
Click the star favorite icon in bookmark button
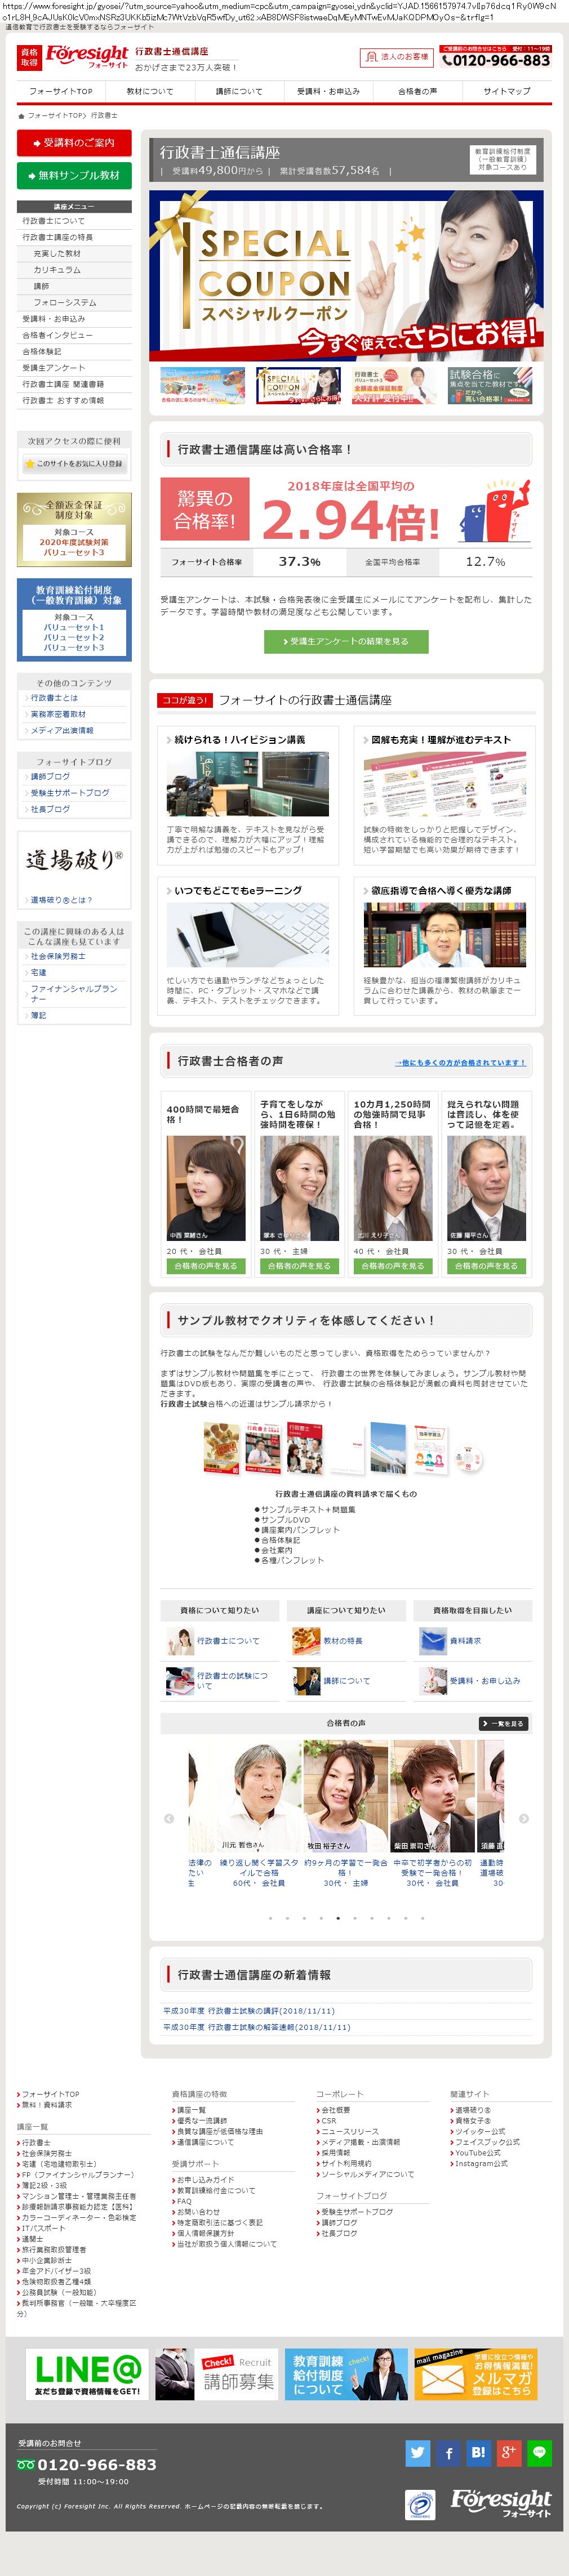pyautogui.click(x=30, y=463)
